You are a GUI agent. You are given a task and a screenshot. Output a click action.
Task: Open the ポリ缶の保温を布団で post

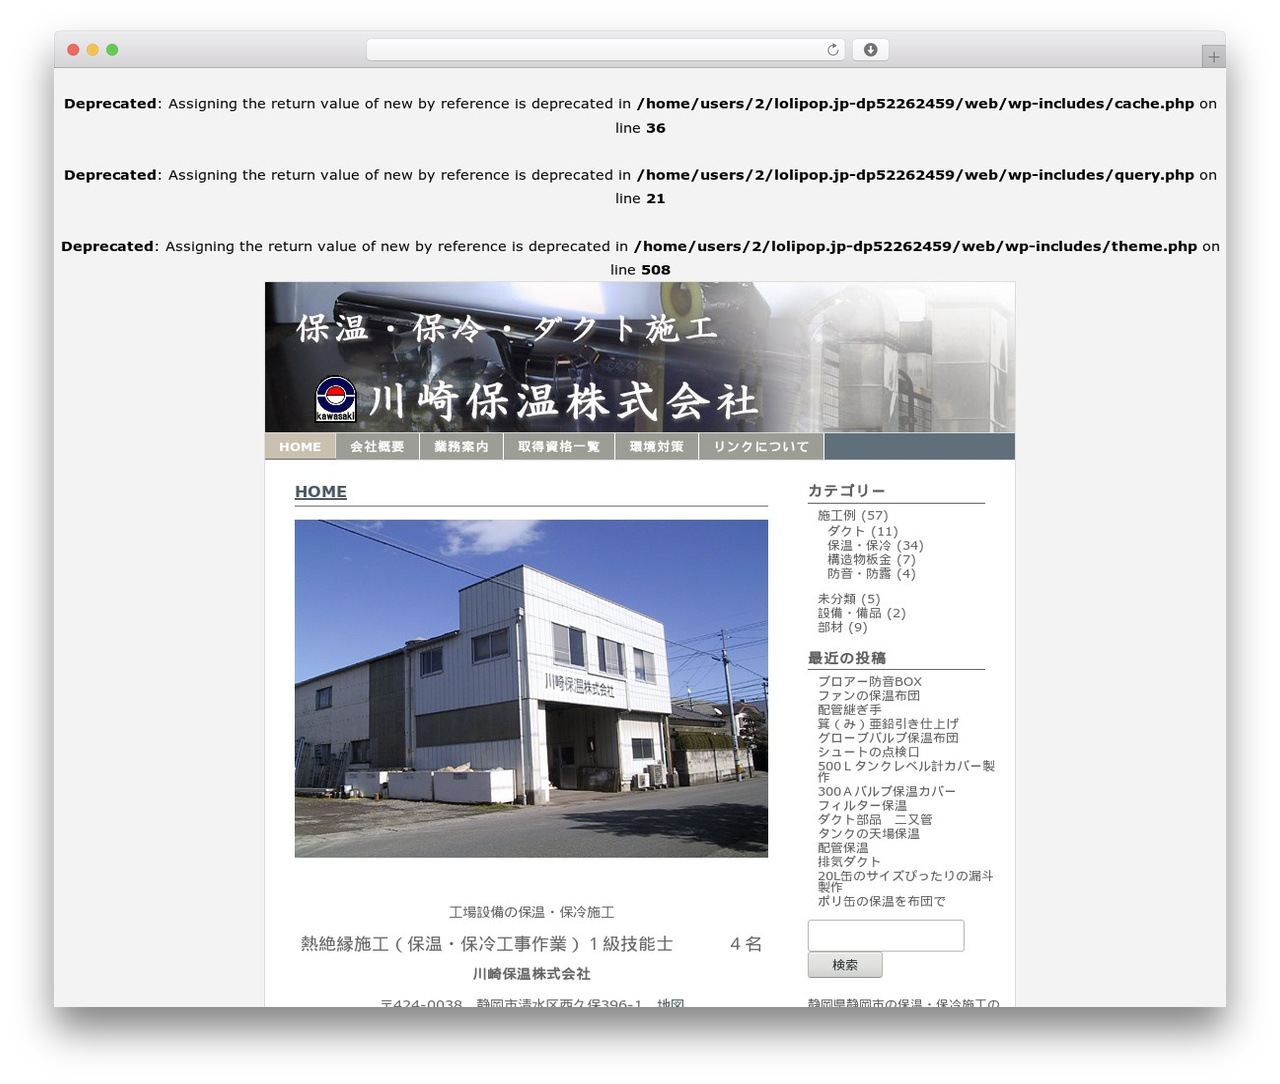click(881, 901)
